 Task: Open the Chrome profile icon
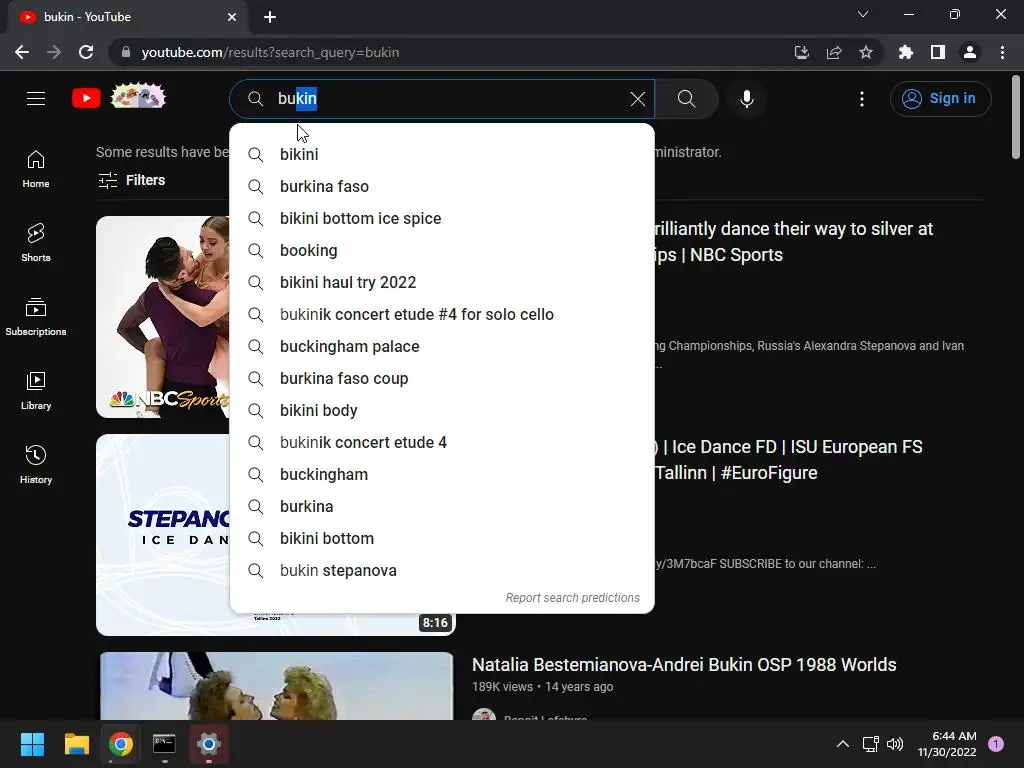(x=970, y=52)
